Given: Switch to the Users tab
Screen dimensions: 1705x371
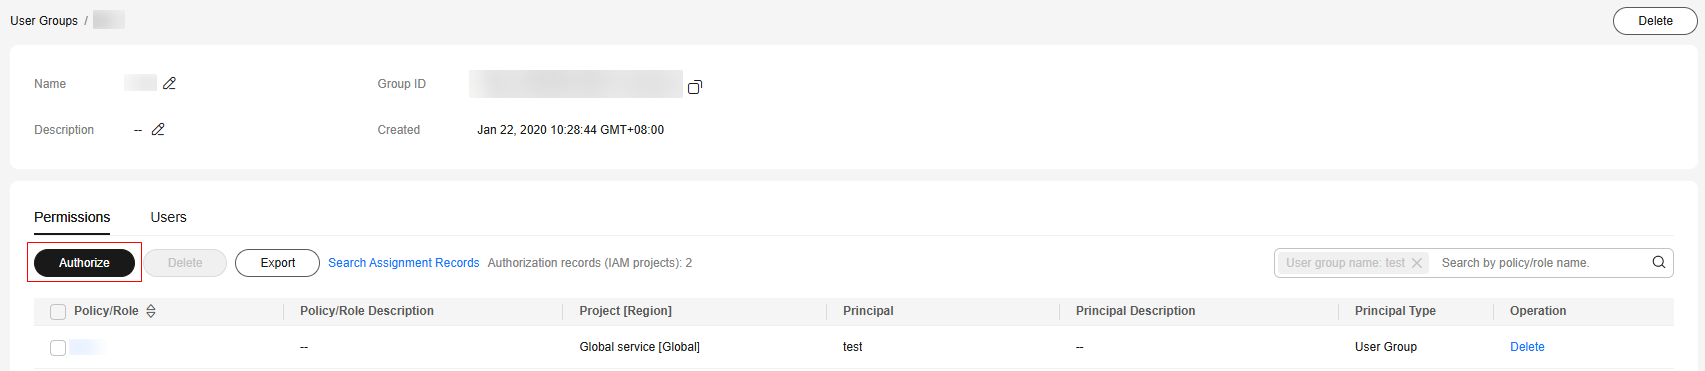Looking at the screenshot, I should (x=168, y=217).
